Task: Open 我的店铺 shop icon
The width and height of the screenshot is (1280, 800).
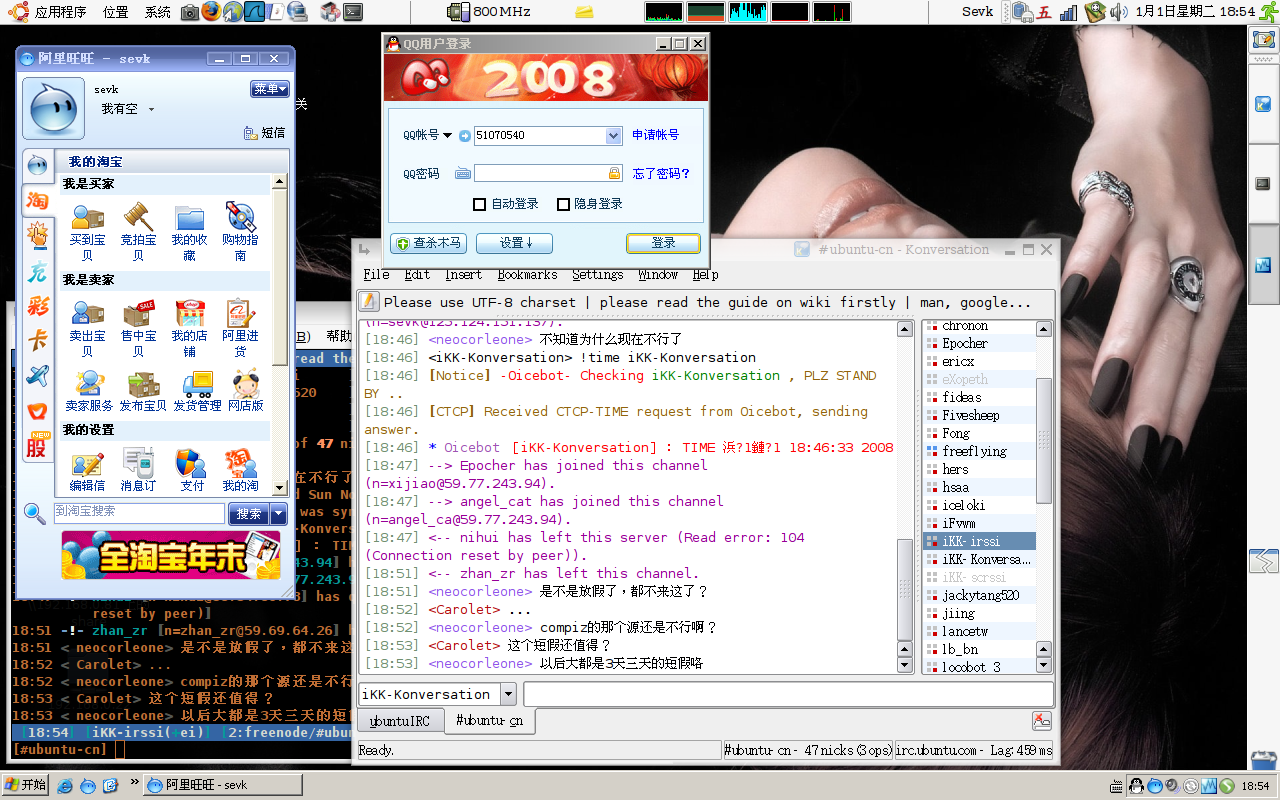Action: click(x=189, y=328)
